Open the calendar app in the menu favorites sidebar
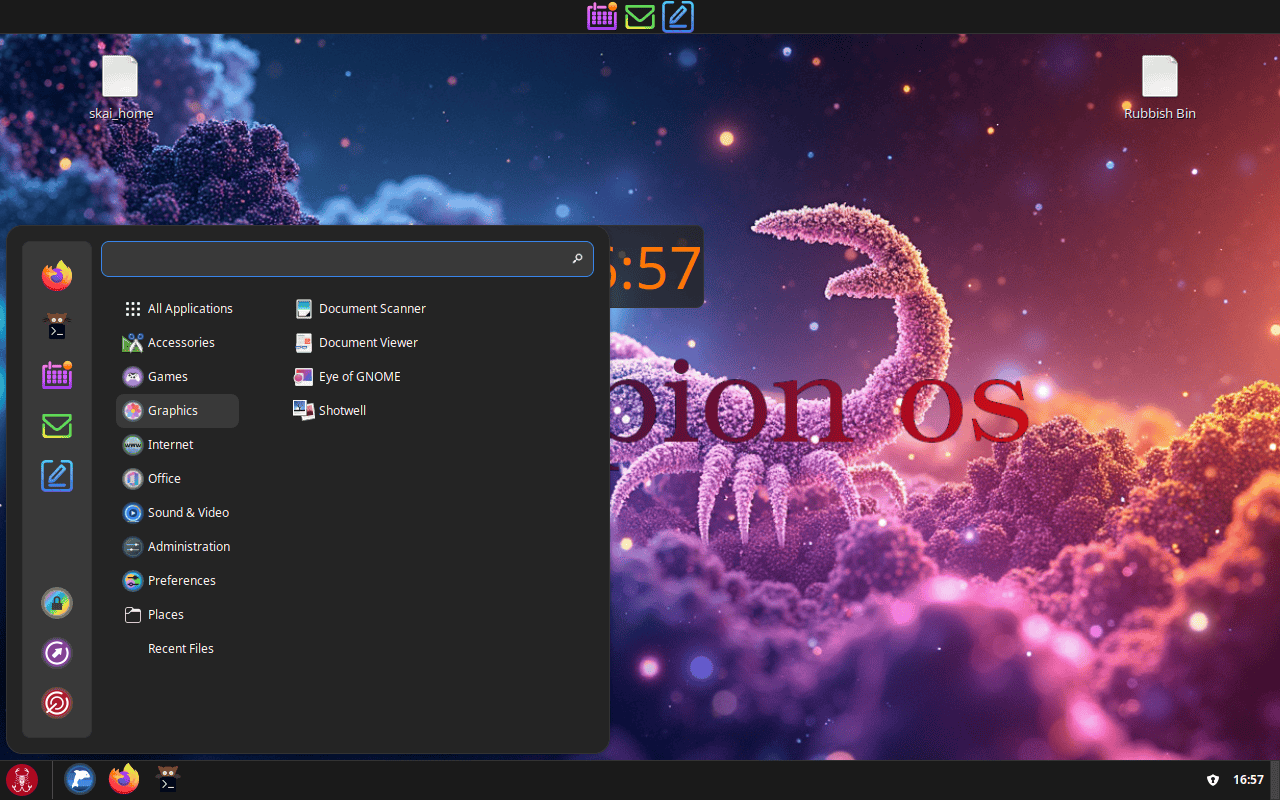 [x=57, y=375]
